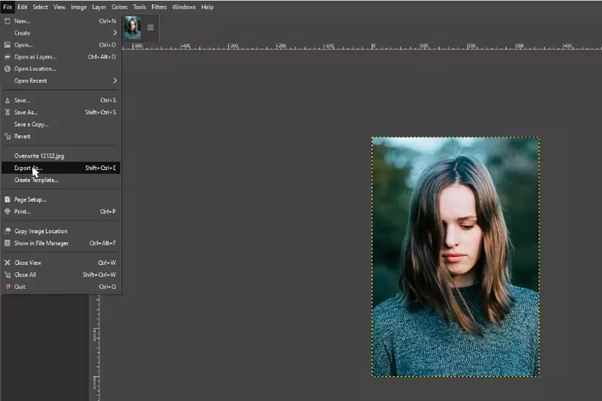This screenshot has height=401, width=602.
Task: Open the Colors menu
Action: coord(119,7)
